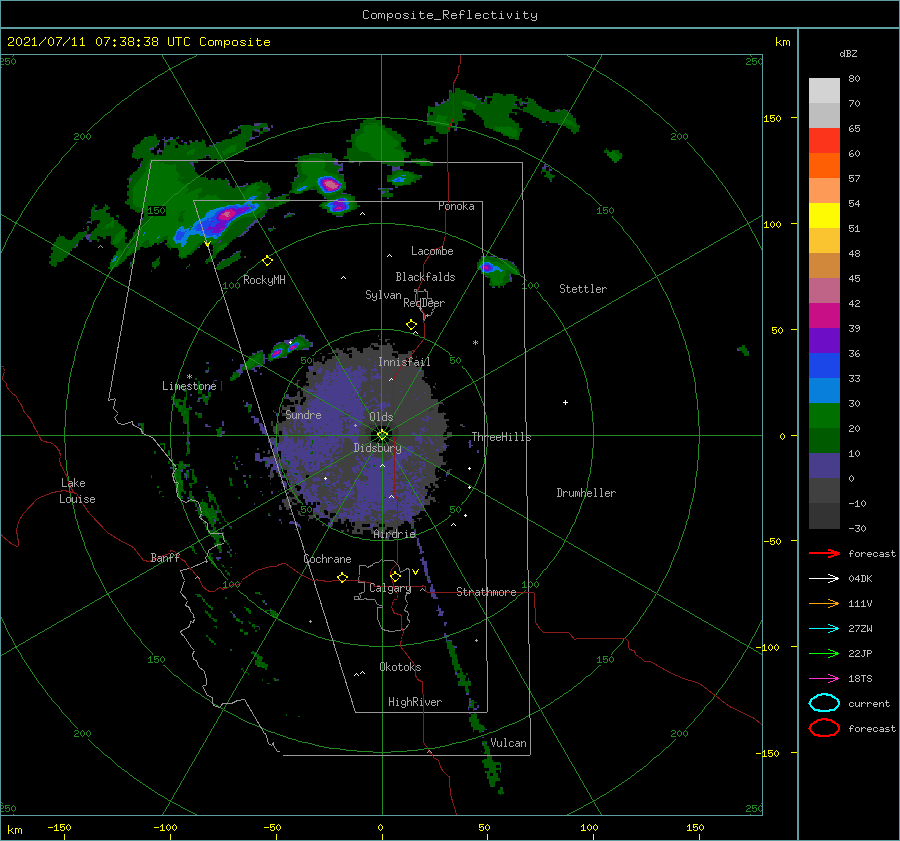Click the purple 39-36 dBZ swatch
900x841 pixels.
point(824,341)
